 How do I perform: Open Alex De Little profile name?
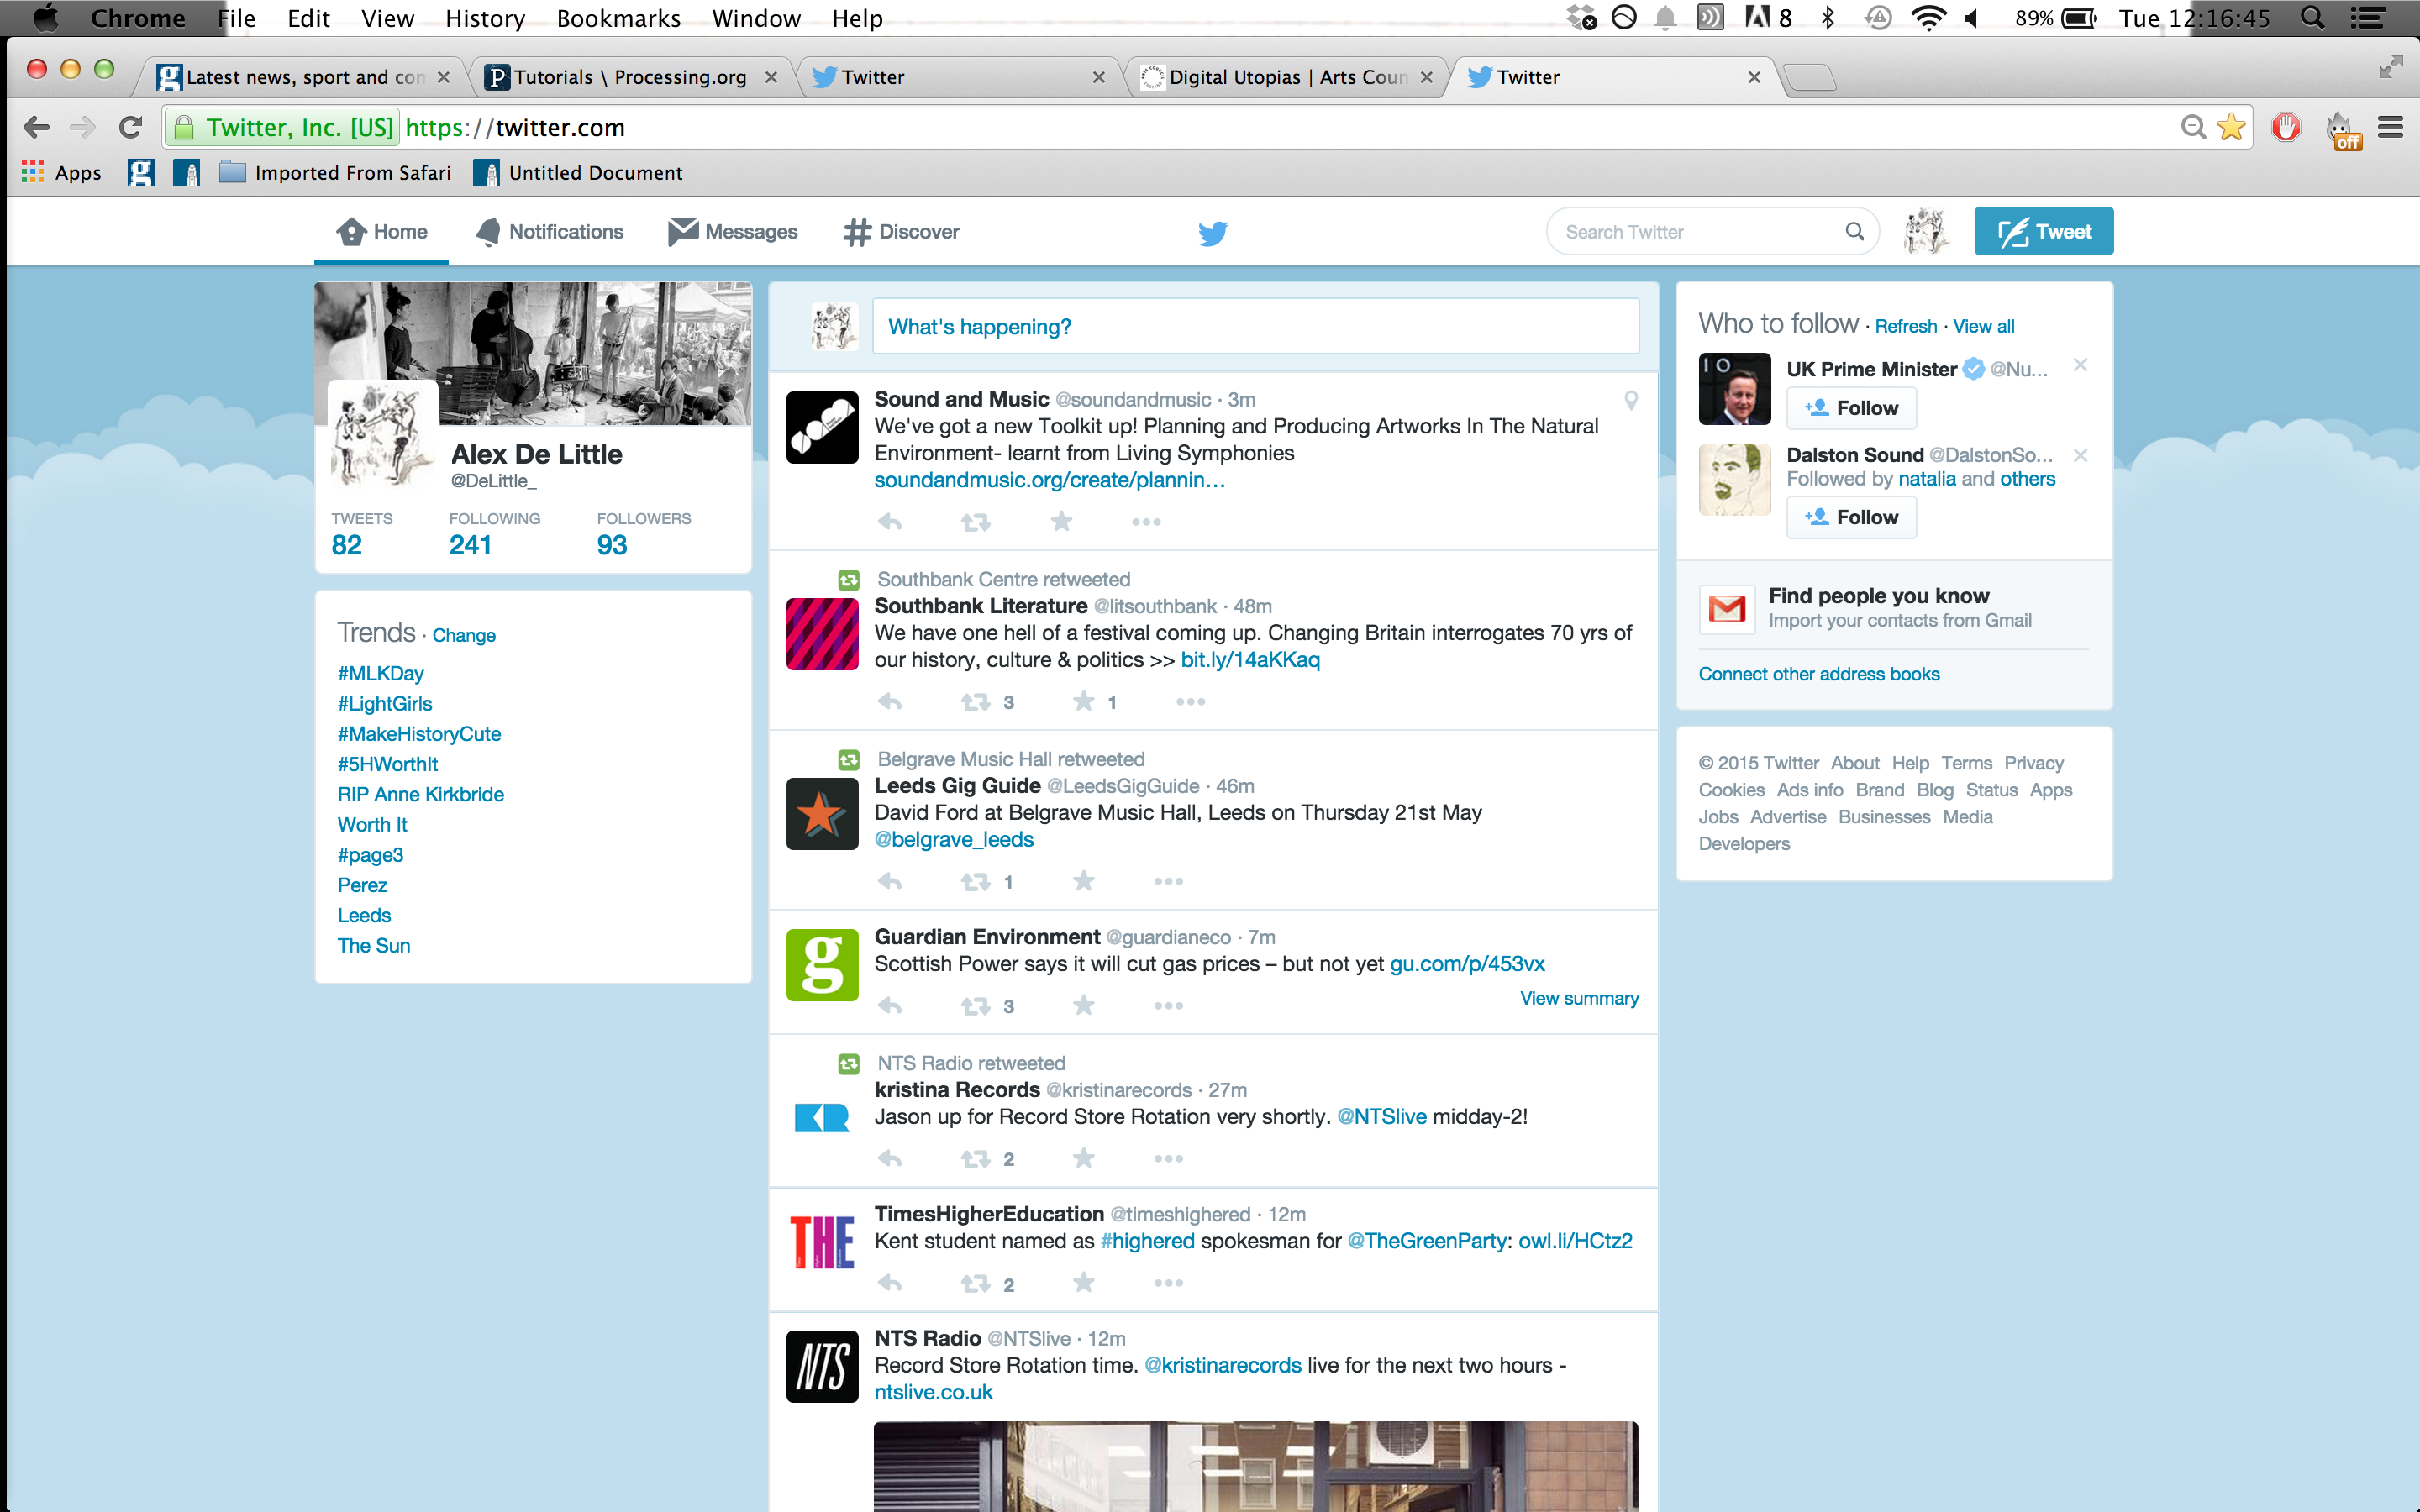click(x=536, y=454)
